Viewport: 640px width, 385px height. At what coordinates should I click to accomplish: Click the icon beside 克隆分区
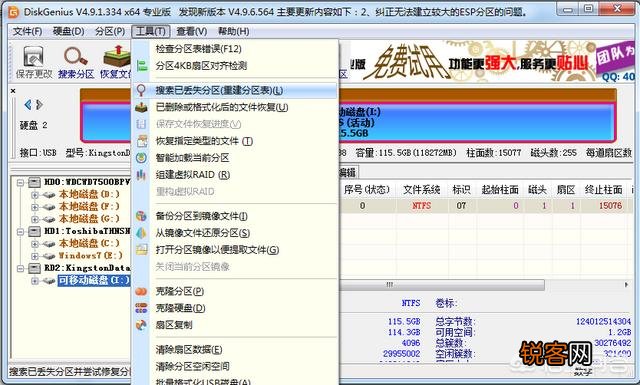coord(141,291)
